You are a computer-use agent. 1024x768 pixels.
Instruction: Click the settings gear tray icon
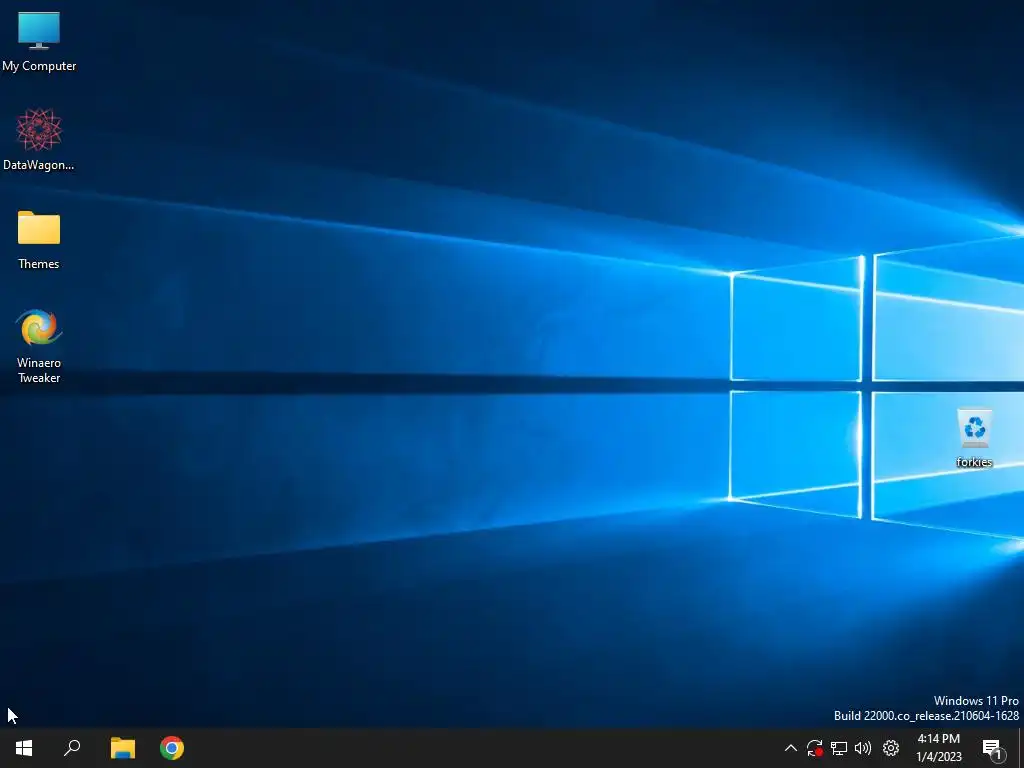pos(891,748)
